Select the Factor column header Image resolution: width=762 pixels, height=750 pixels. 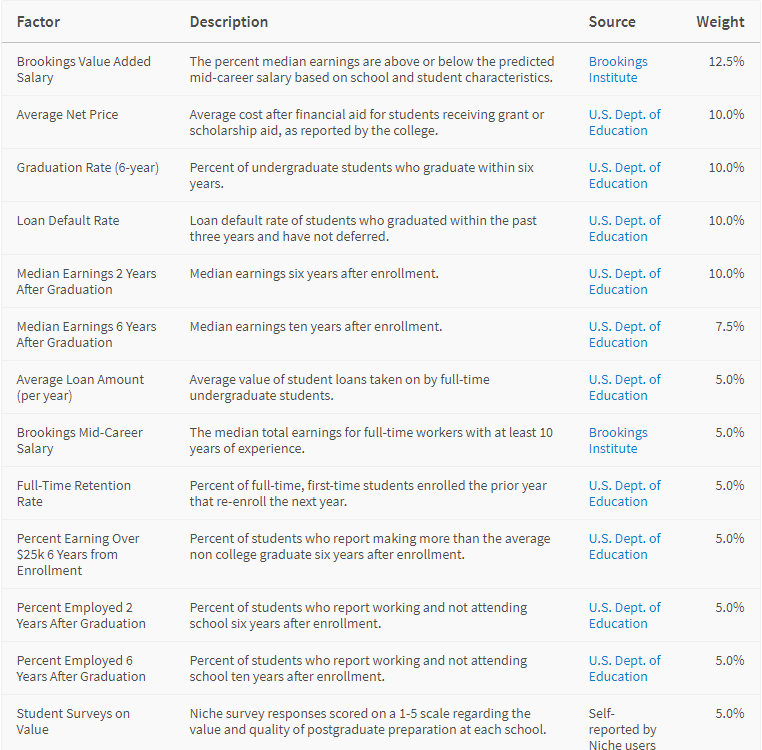click(x=38, y=22)
